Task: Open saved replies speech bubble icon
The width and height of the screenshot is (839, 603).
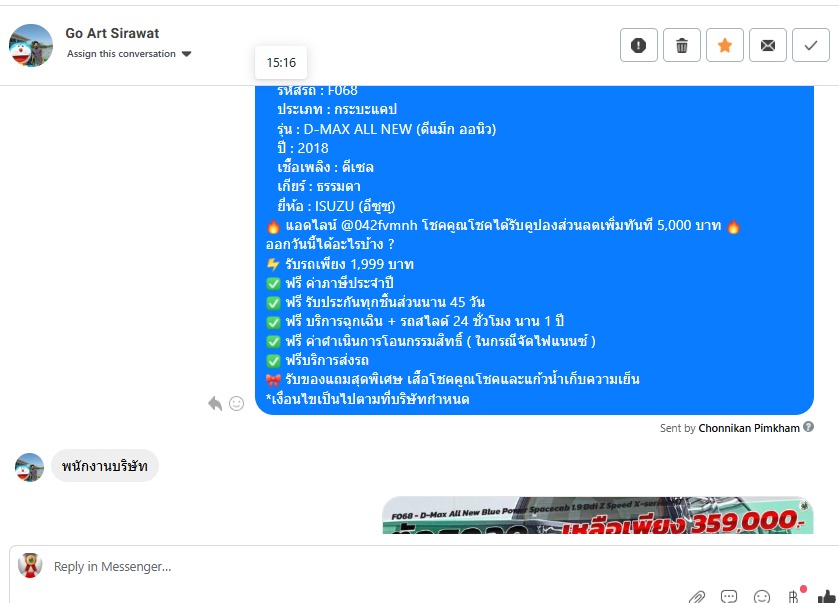Action: 729,596
